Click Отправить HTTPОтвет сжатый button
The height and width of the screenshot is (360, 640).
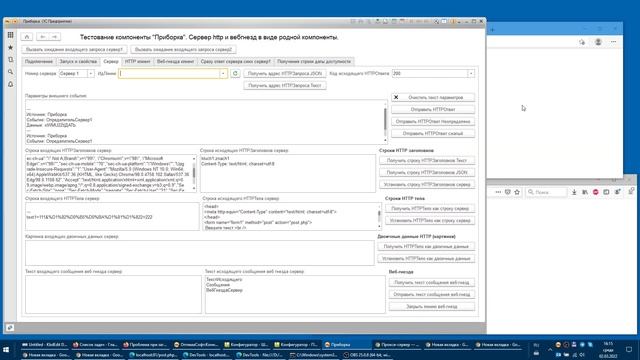point(433,133)
